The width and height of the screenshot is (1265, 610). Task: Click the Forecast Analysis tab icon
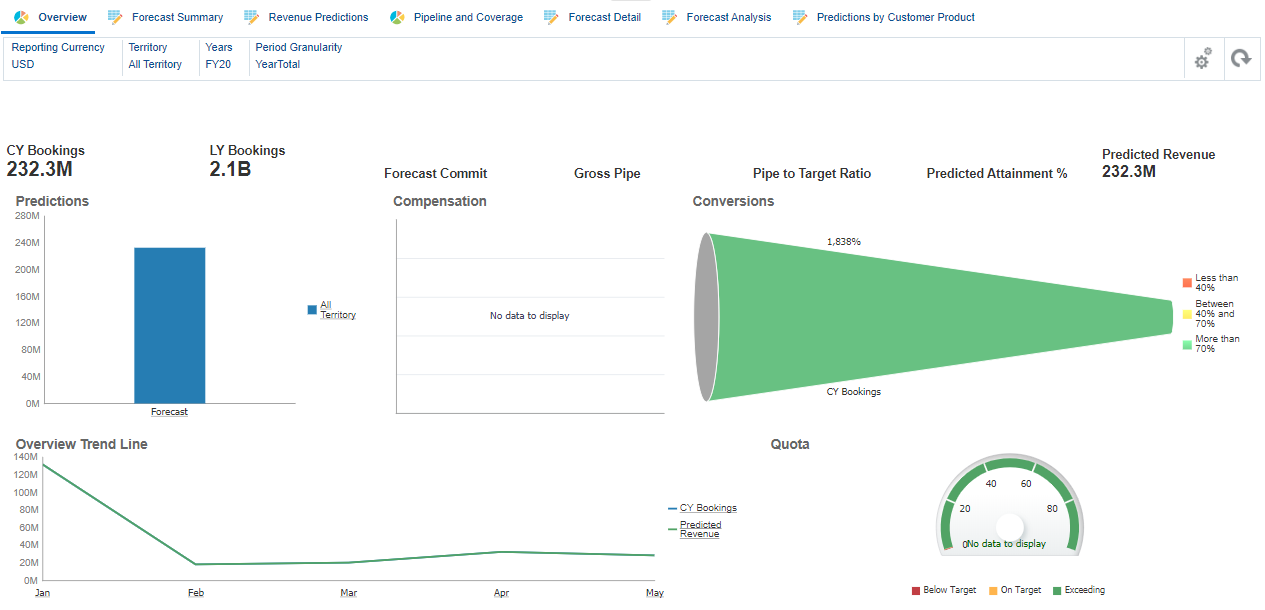click(x=668, y=16)
